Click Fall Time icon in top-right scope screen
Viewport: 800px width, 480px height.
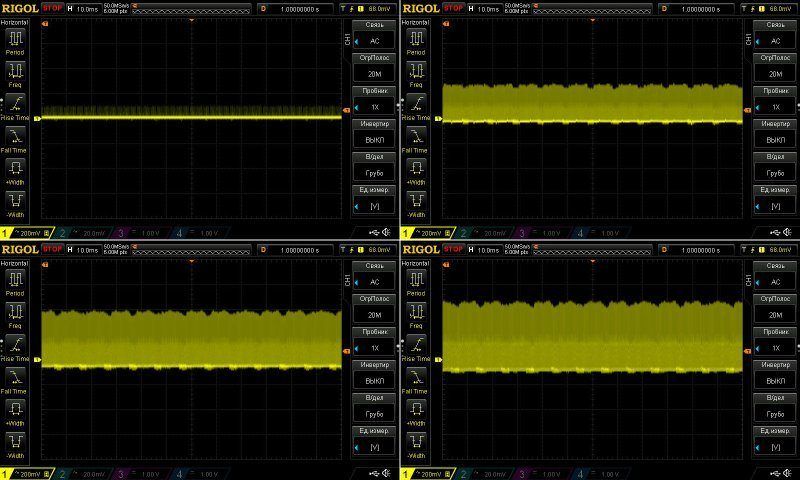417,139
